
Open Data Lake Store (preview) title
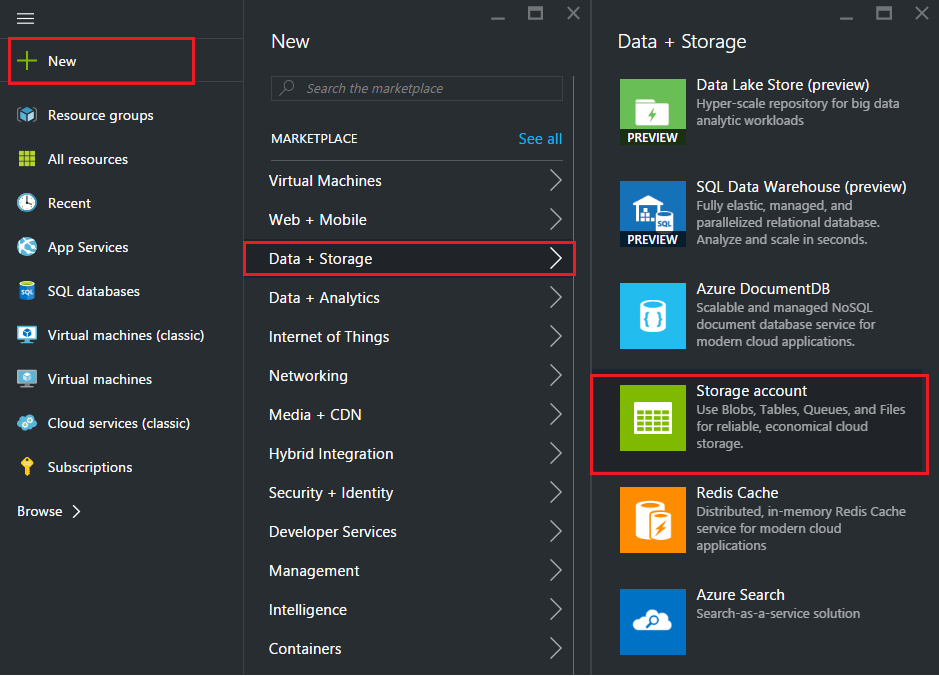tap(783, 85)
